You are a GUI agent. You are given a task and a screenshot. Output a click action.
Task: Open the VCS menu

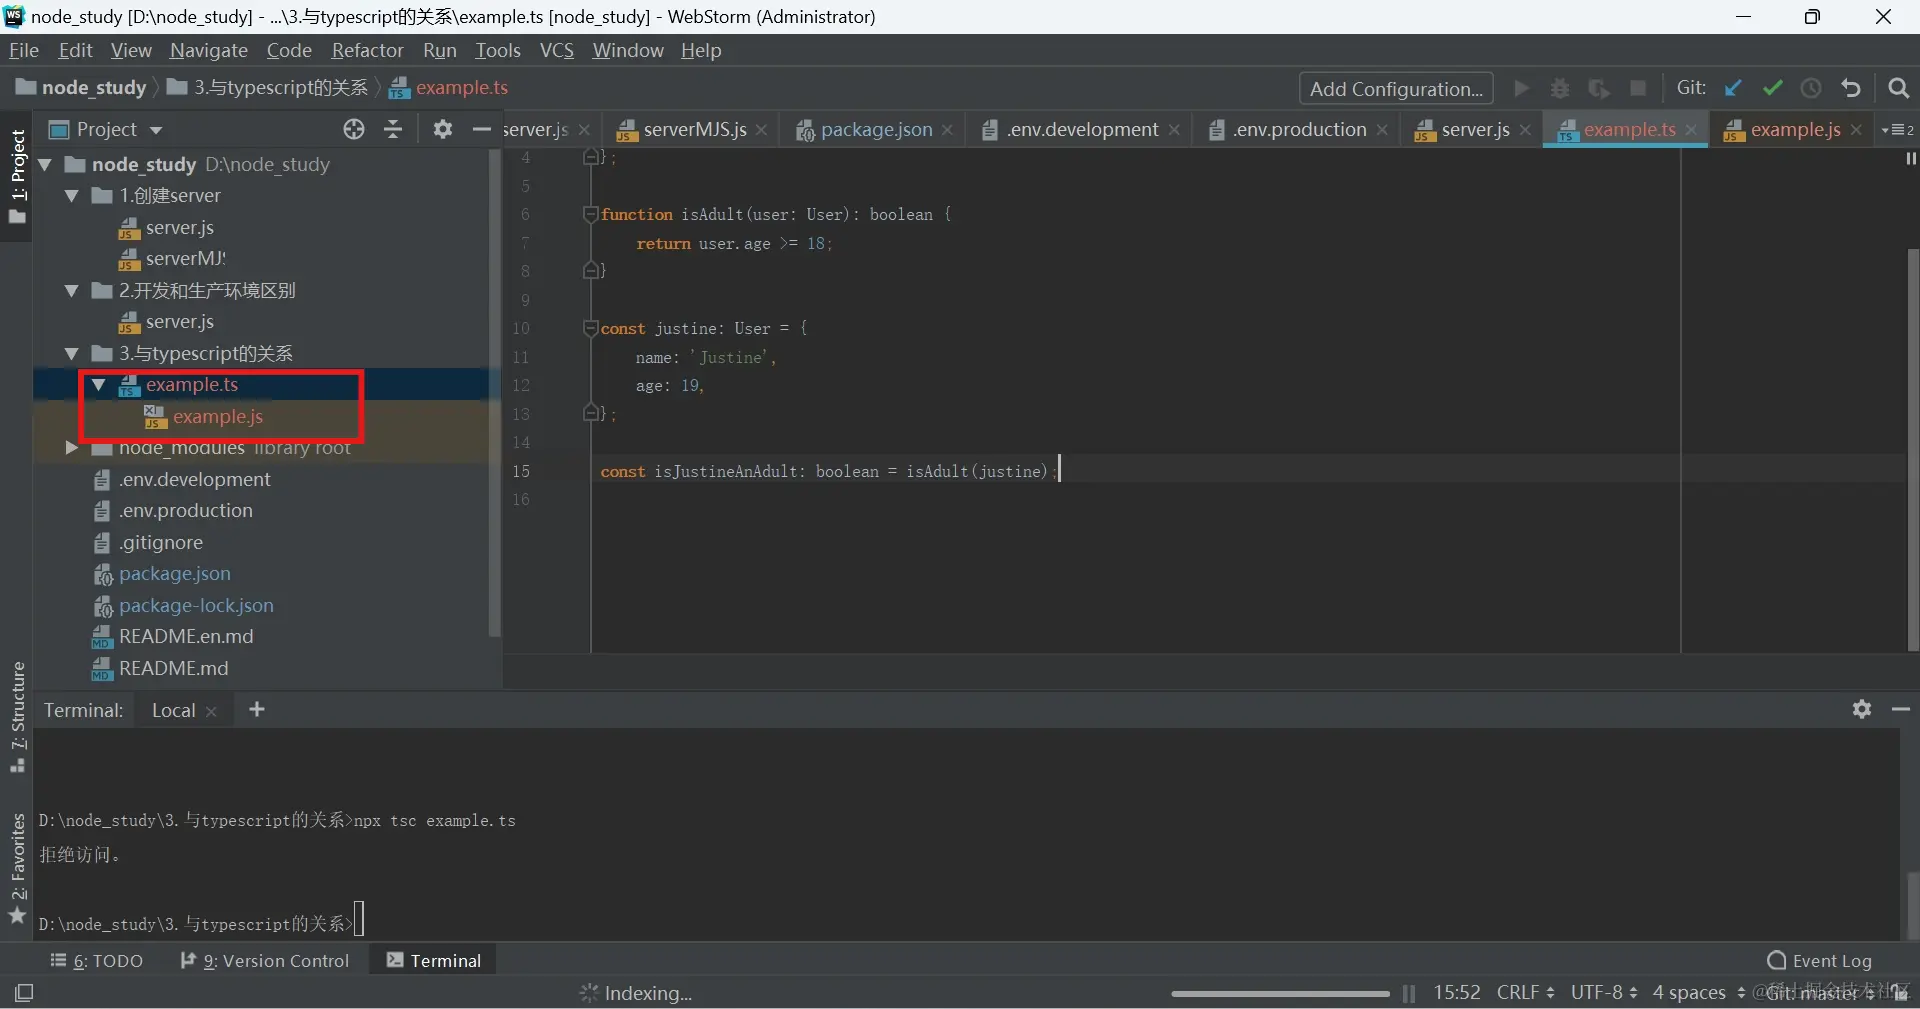click(557, 50)
